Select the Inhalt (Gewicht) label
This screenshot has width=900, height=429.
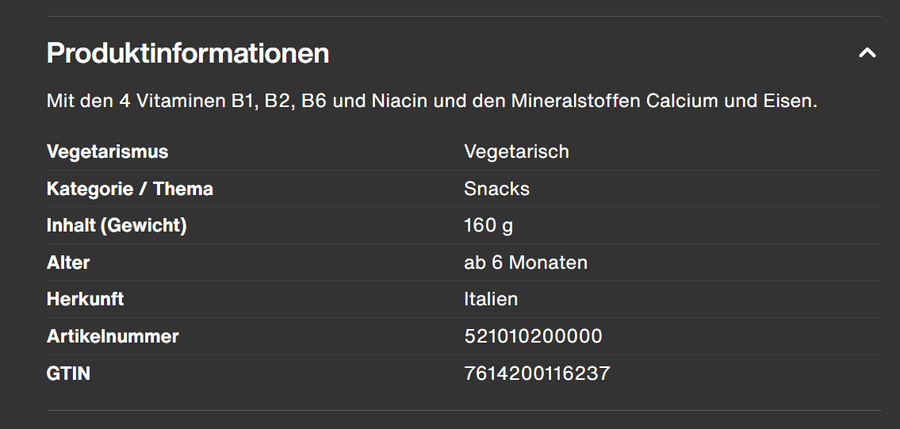(x=117, y=226)
